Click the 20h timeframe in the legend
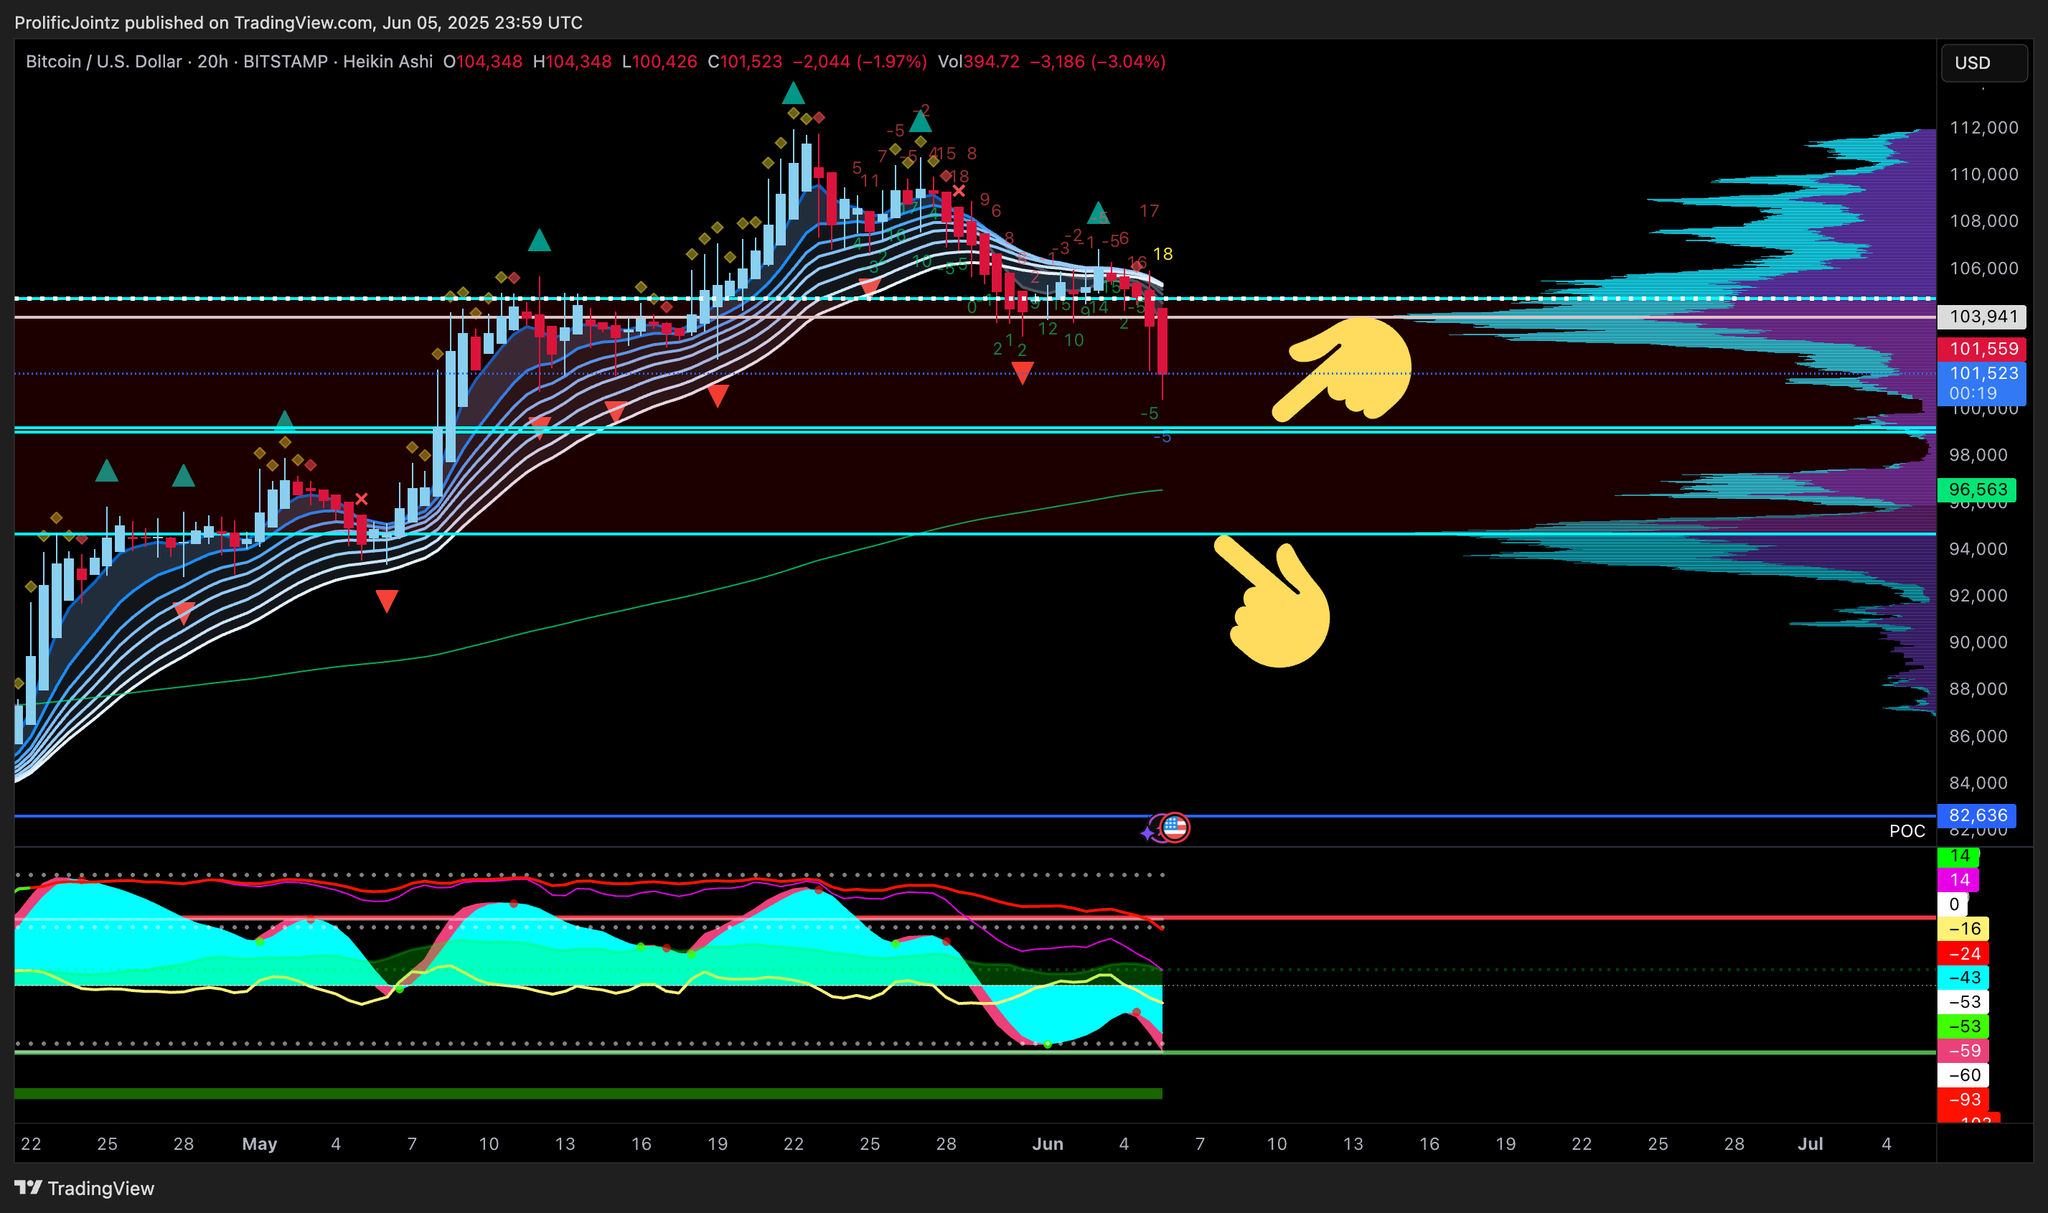 pyautogui.click(x=212, y=62)
